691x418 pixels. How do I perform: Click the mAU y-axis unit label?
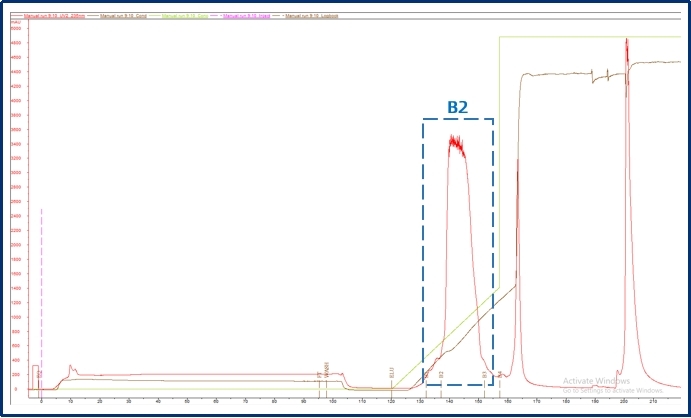pyautogui.click(x=16, y=21)
